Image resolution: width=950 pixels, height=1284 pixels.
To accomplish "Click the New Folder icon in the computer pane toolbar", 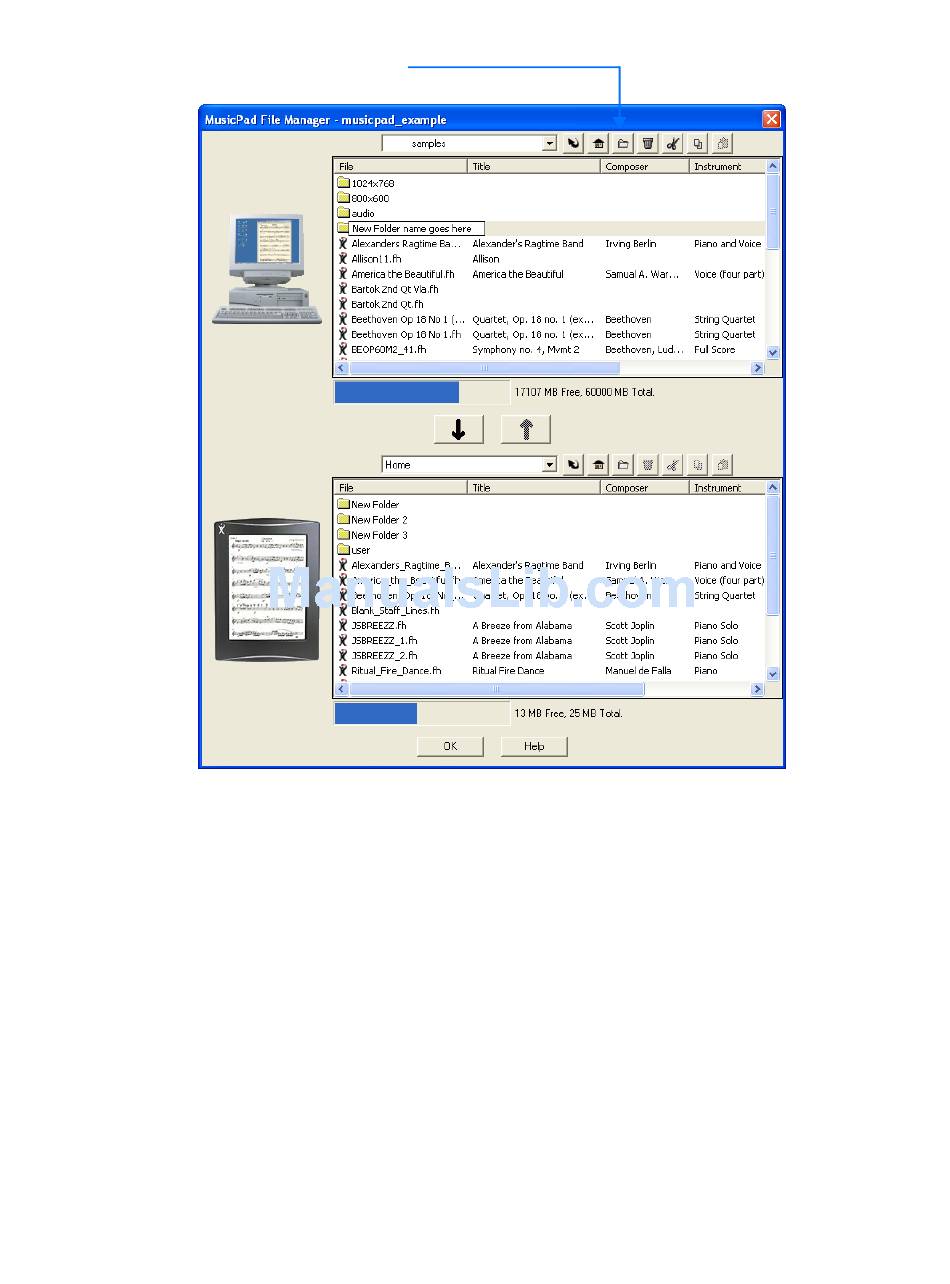I will (x=623, y=144).
